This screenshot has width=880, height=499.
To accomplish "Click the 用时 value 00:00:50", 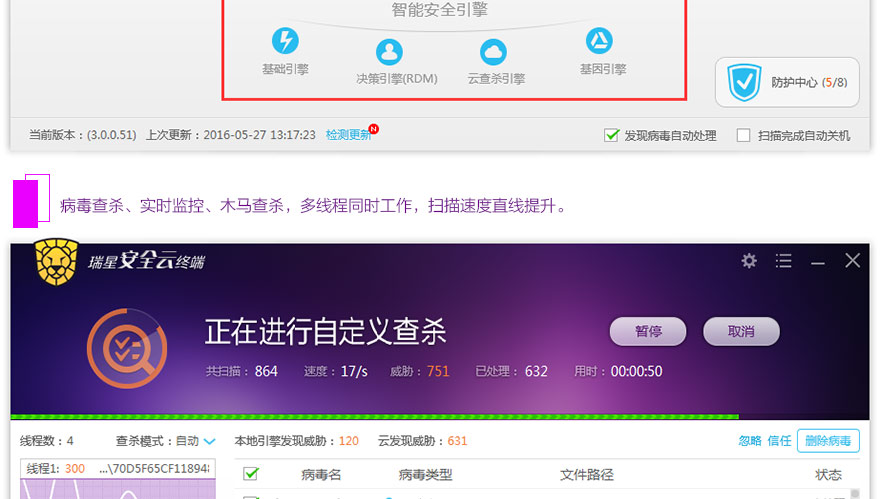I will [x=636, y=371].
